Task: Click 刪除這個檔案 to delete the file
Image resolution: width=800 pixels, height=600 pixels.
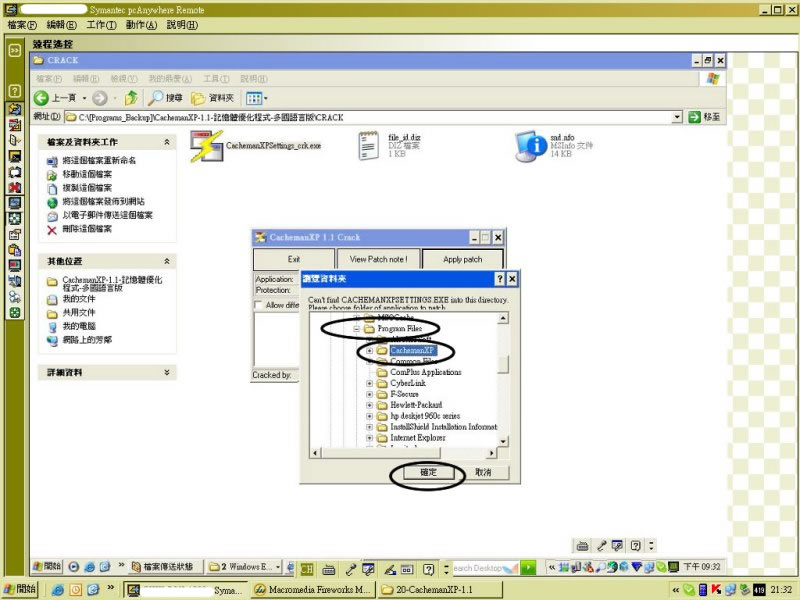Action: pyautogui.click(x=87, y=229)
